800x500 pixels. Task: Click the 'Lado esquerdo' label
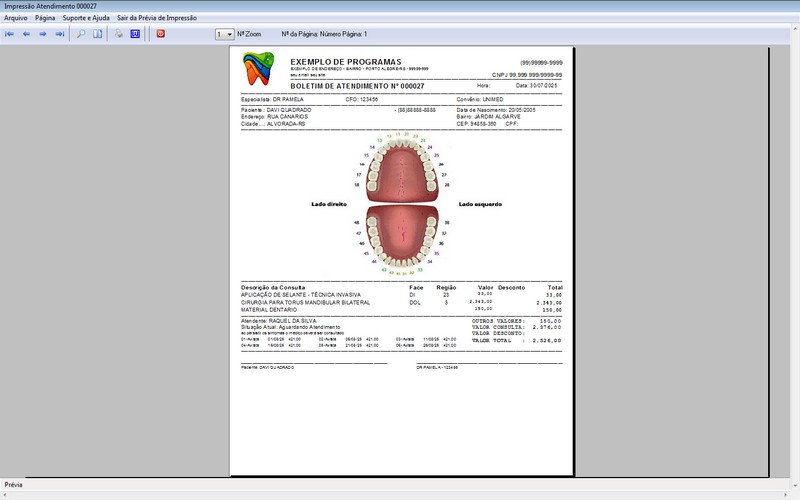click(480, 204)
